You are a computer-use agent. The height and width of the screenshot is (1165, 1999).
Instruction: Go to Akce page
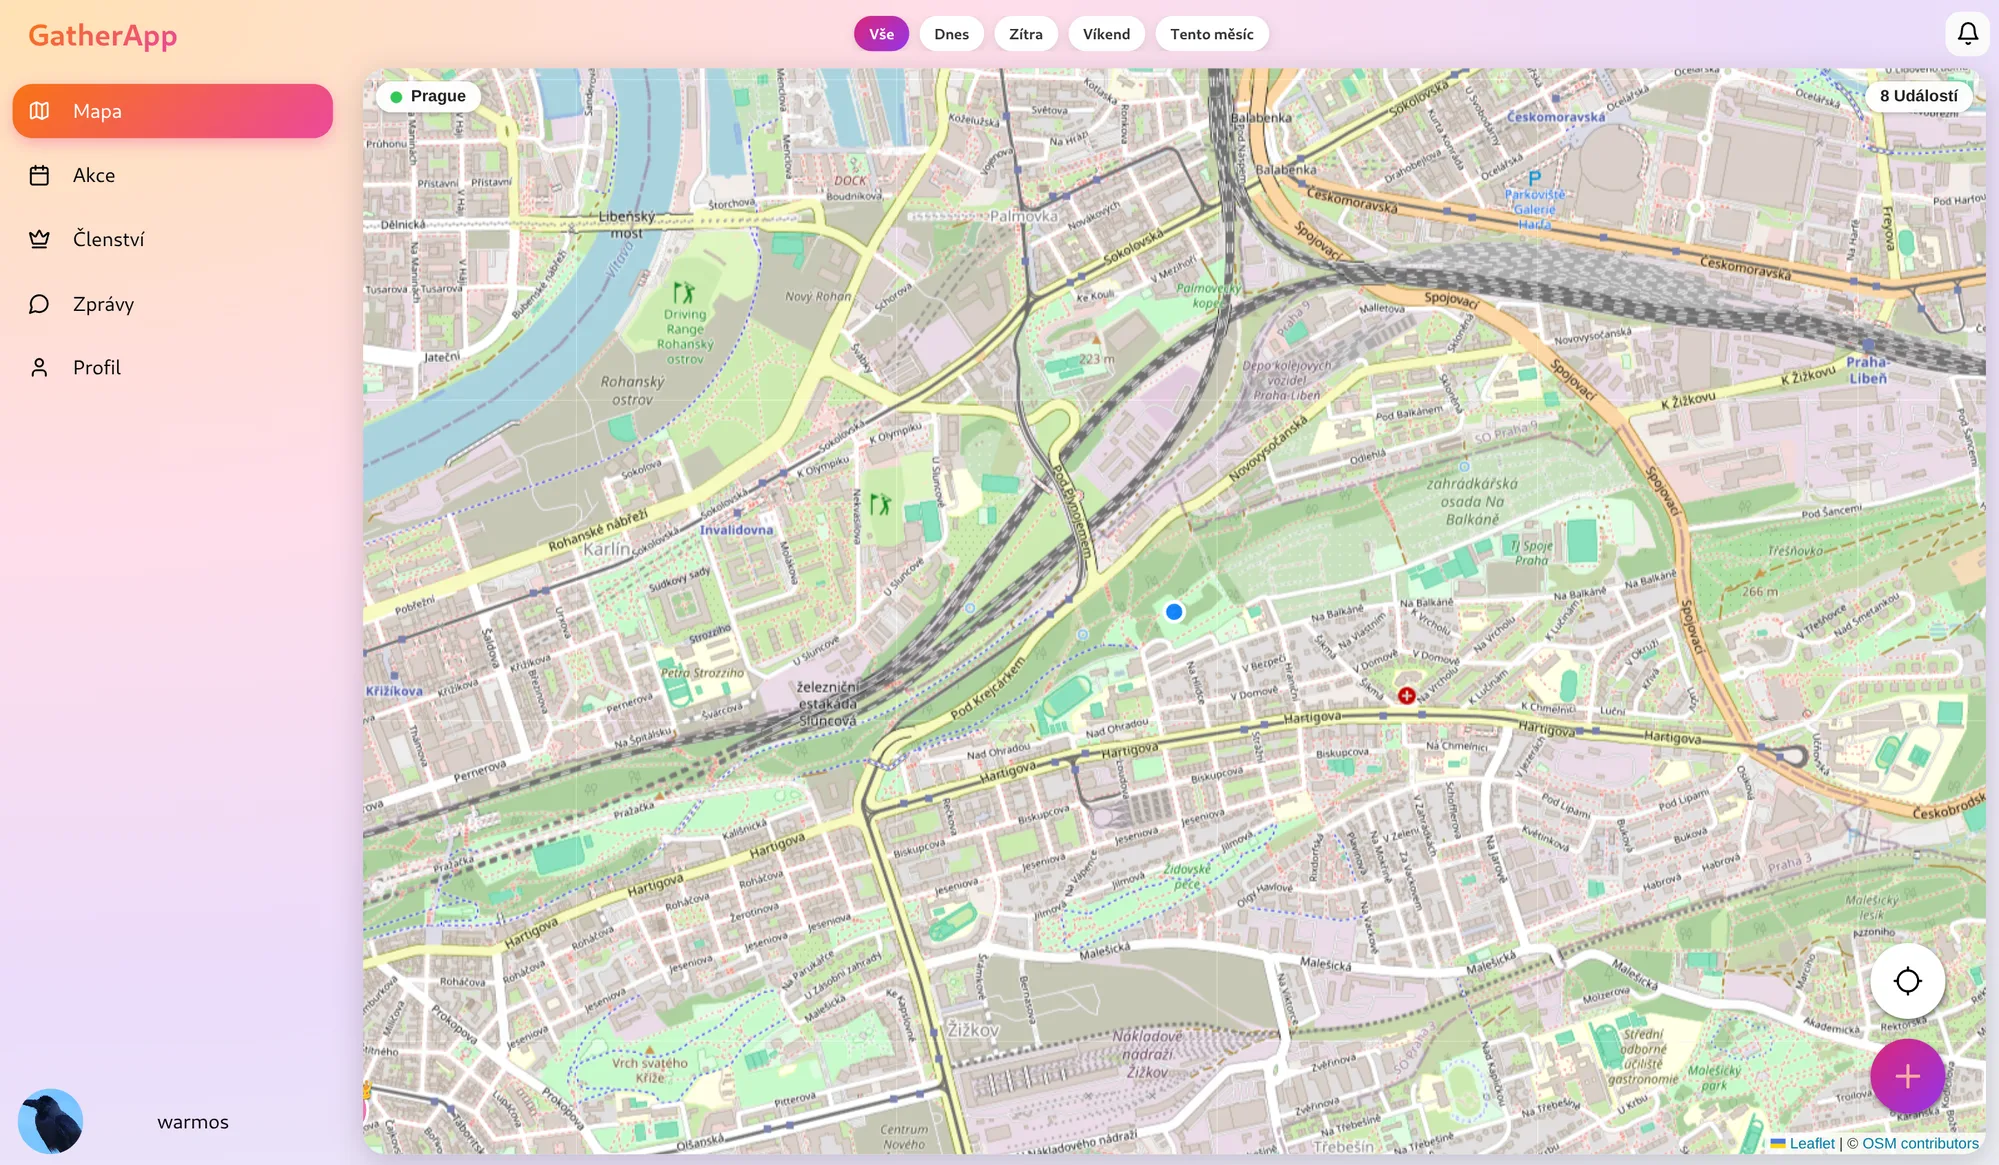coord(172,175)
